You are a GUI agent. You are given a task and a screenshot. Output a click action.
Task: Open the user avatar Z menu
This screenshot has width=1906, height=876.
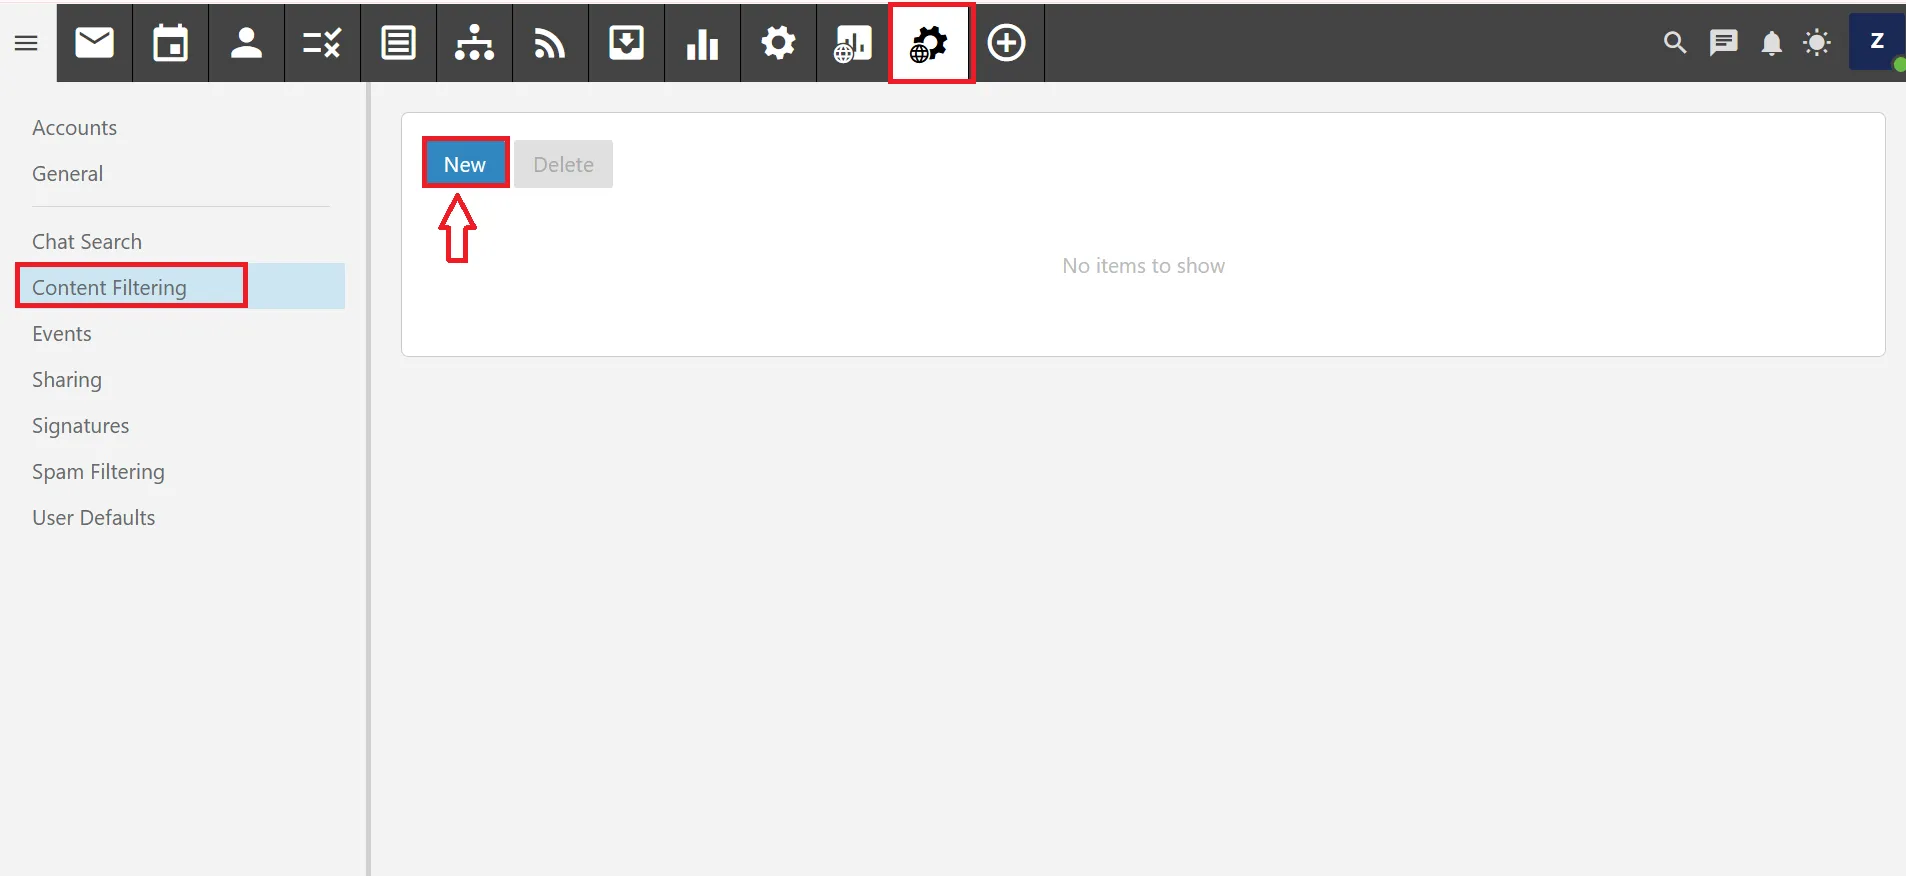coord(1876,42)
